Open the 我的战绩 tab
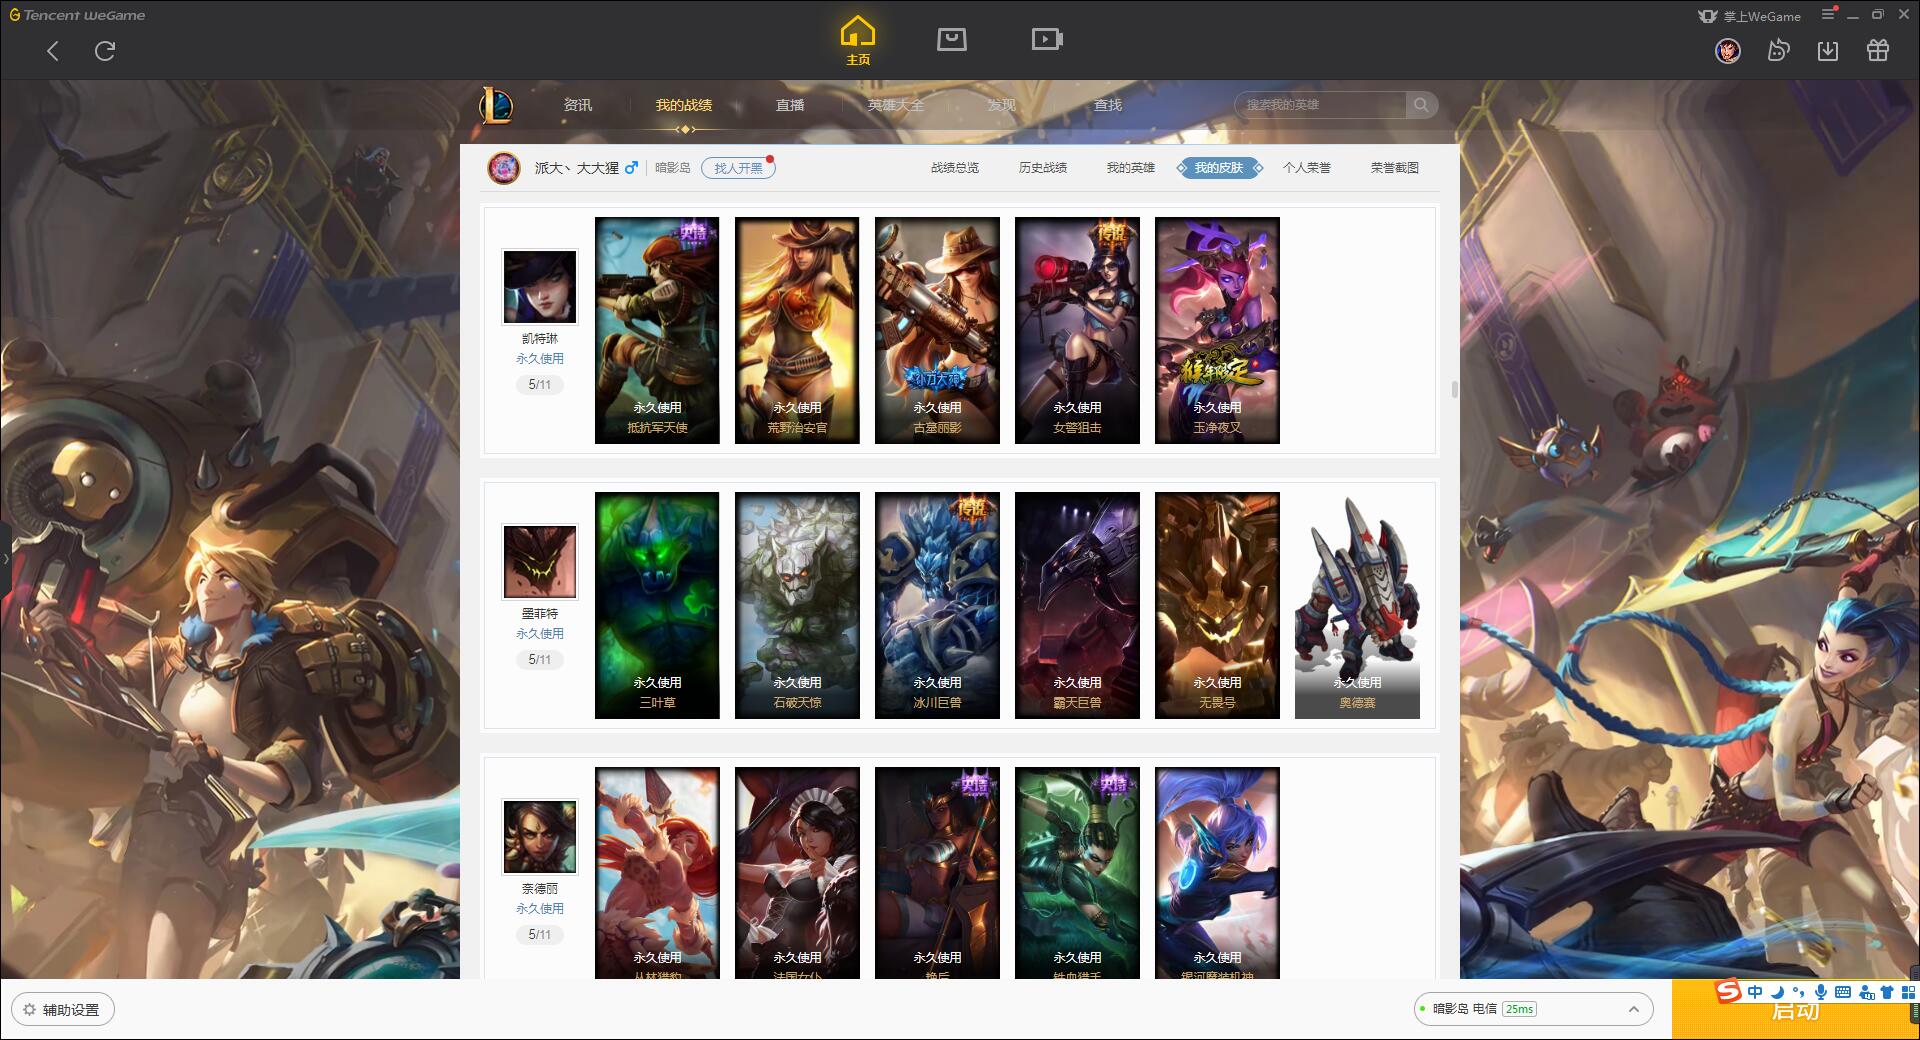 pos(684,105)
